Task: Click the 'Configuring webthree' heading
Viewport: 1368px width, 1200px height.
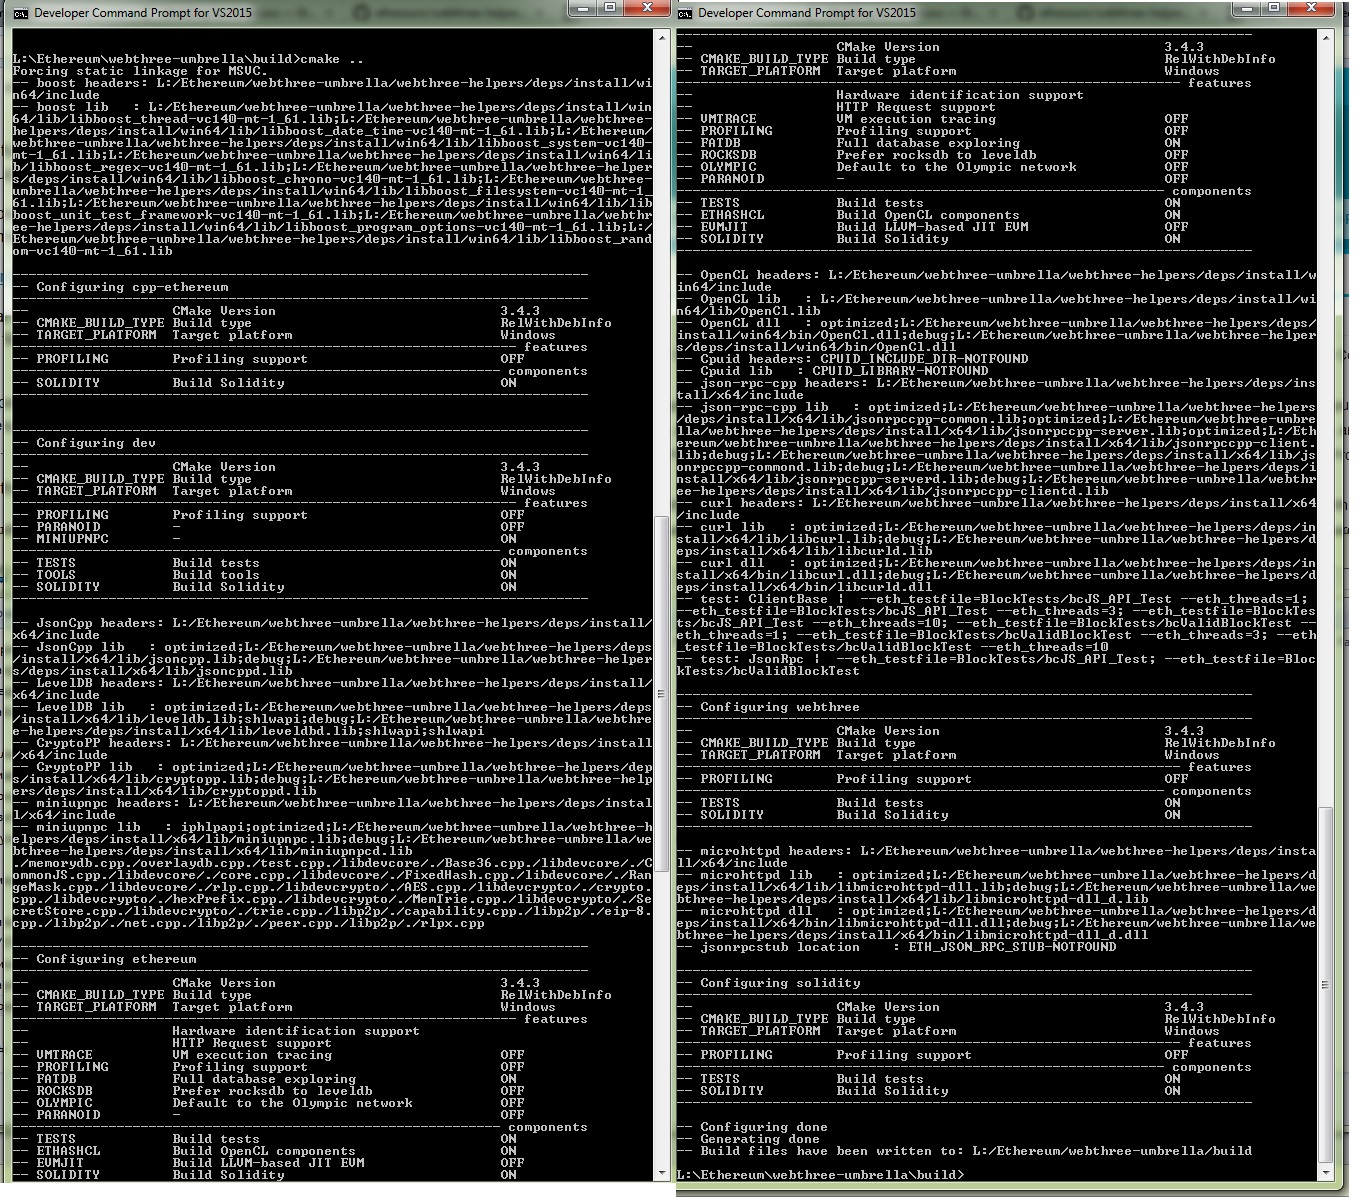Action: tap(780, 707)
